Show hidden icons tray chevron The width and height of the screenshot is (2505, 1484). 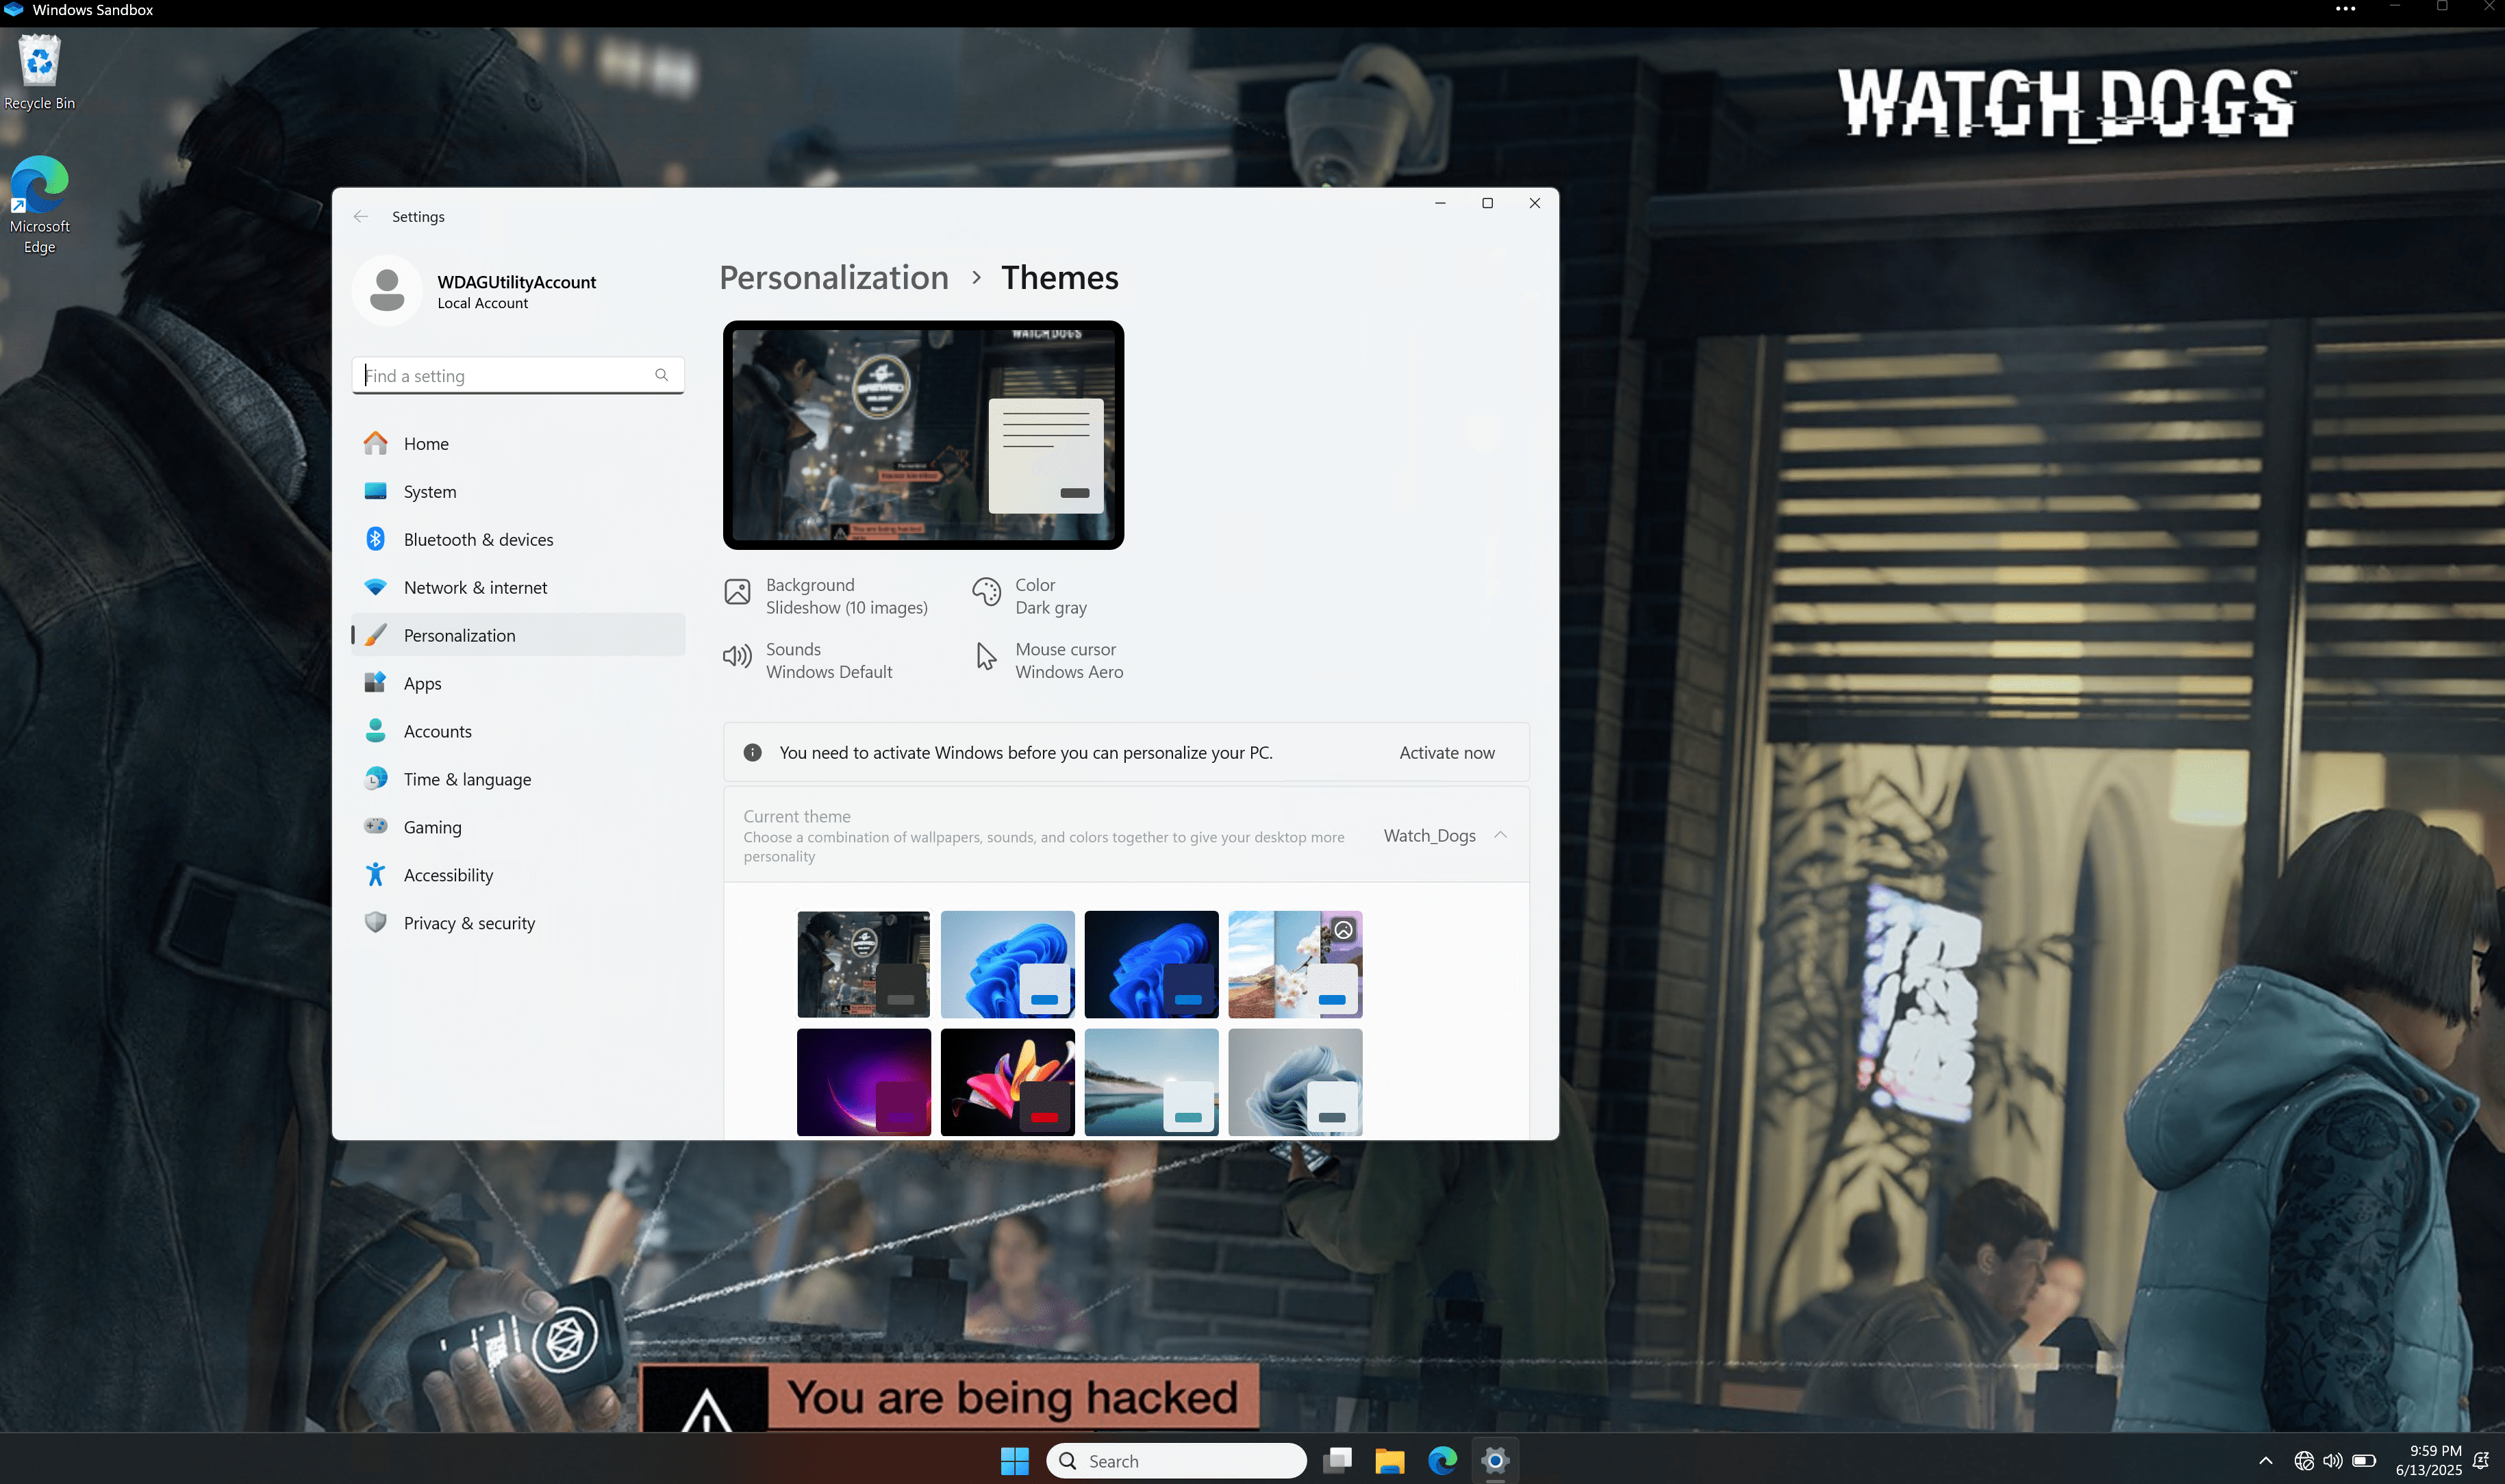click(2265, 1461)
